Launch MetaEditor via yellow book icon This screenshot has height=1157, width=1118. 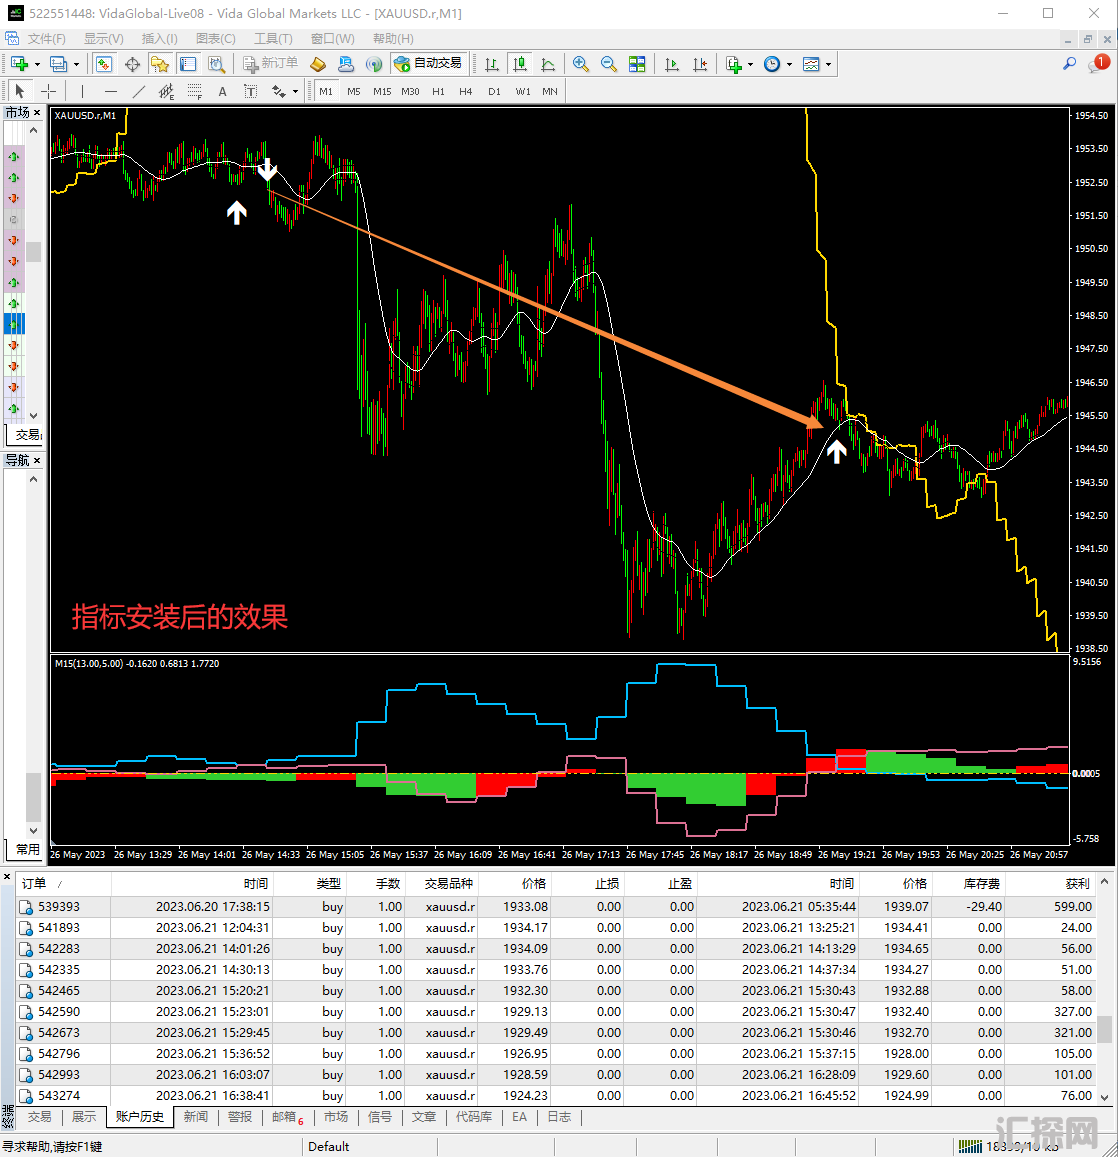pyautogui.click(x=318, y=64)
